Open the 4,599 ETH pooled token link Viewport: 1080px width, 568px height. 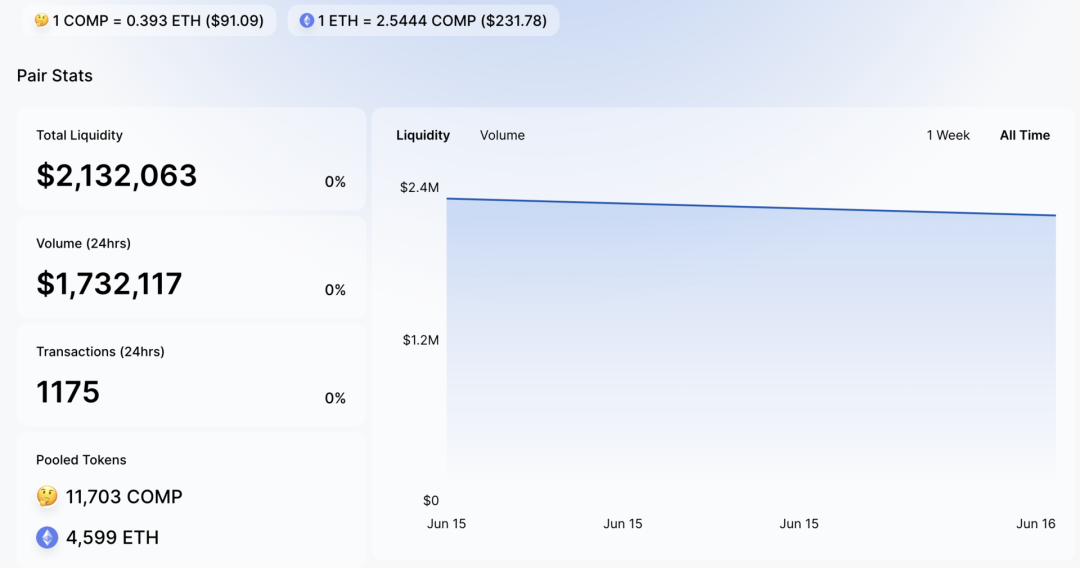(x=112, y=537)
